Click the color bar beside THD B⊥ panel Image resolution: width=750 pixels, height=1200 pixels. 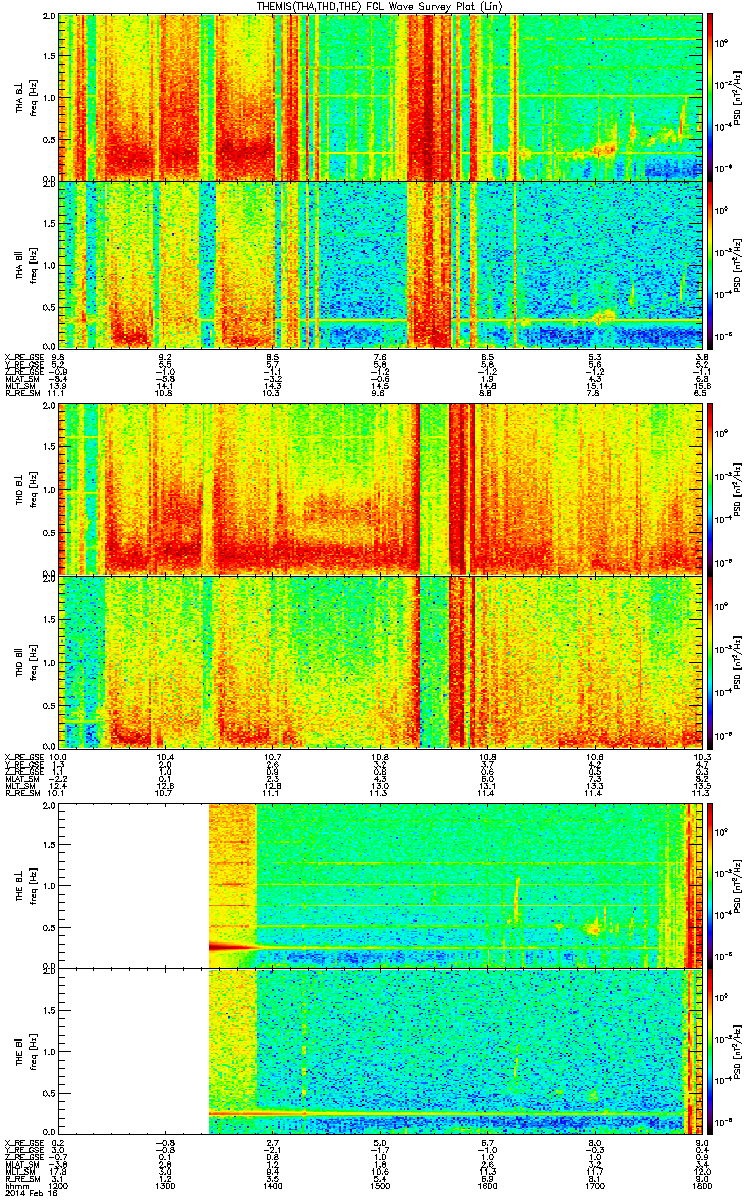point(709,489)
